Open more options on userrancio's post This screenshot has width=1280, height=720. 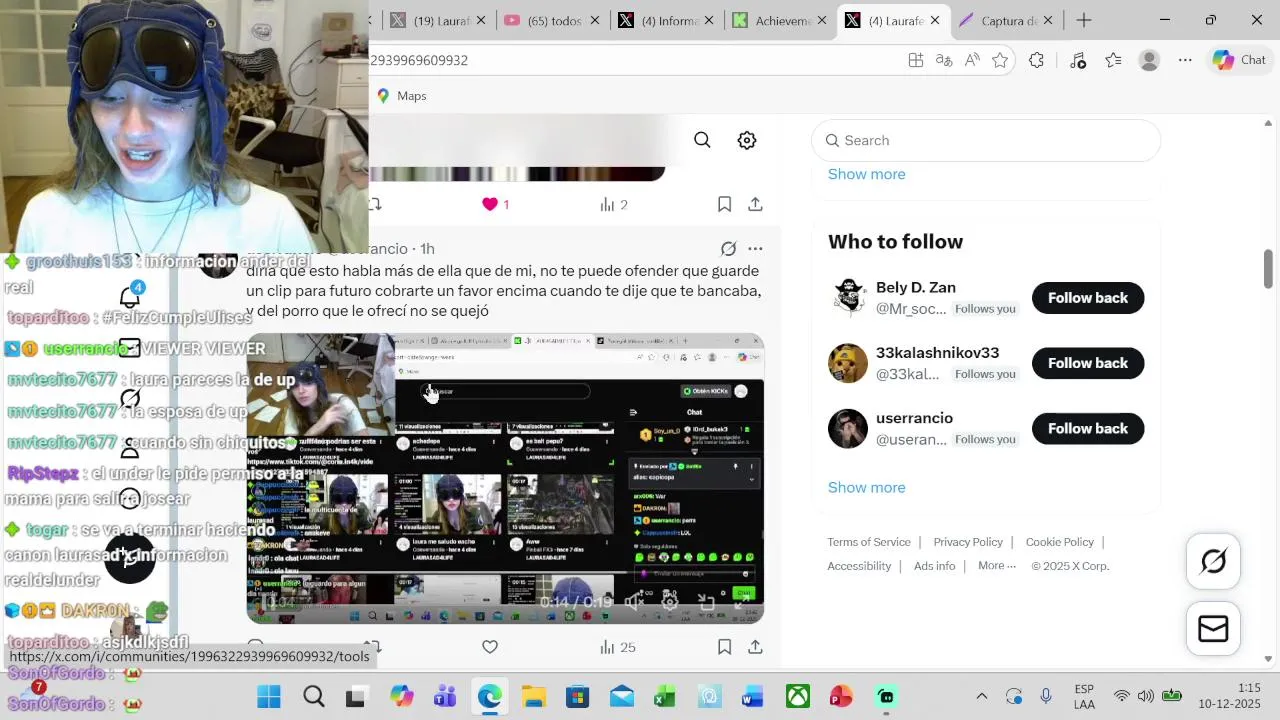pos(755,248)
